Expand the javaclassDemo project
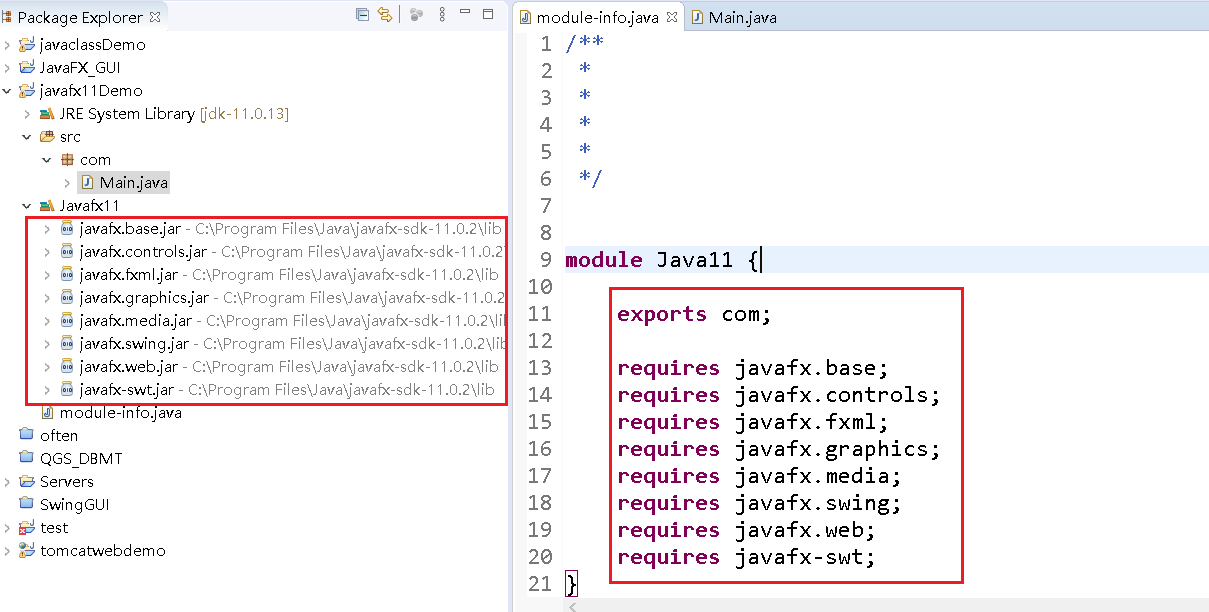 point(7,44)
